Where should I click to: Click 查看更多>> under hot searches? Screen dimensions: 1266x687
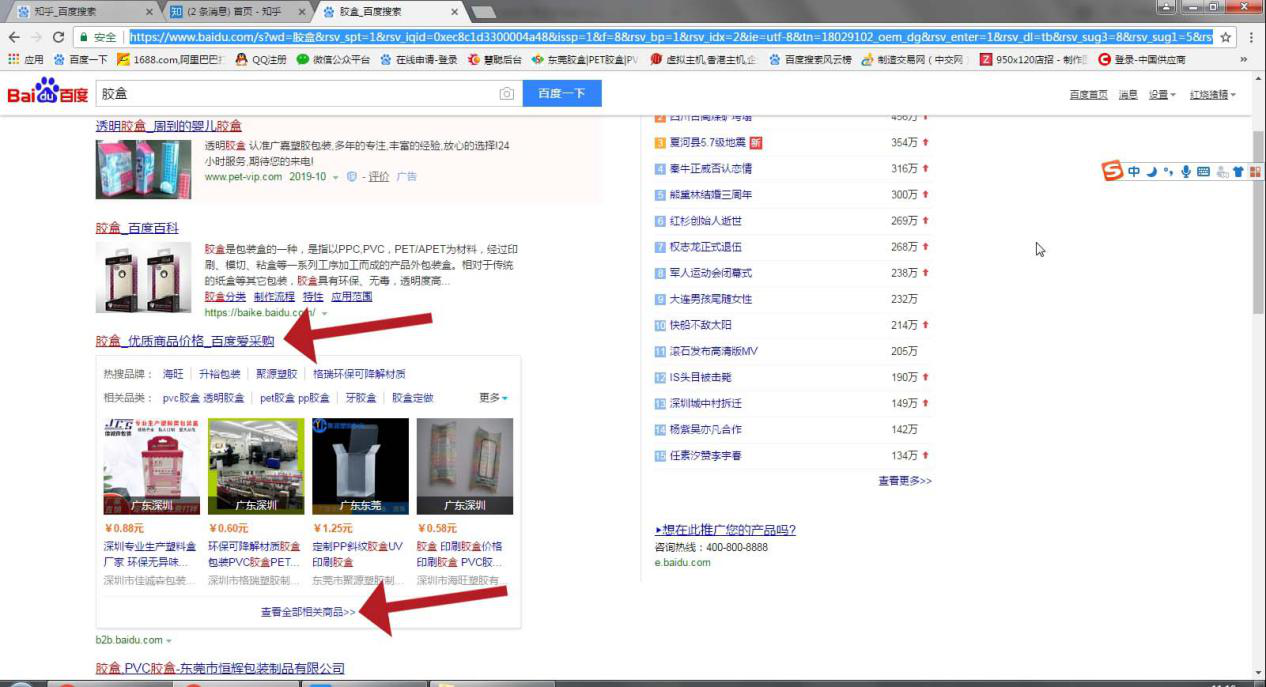[905, 481]
